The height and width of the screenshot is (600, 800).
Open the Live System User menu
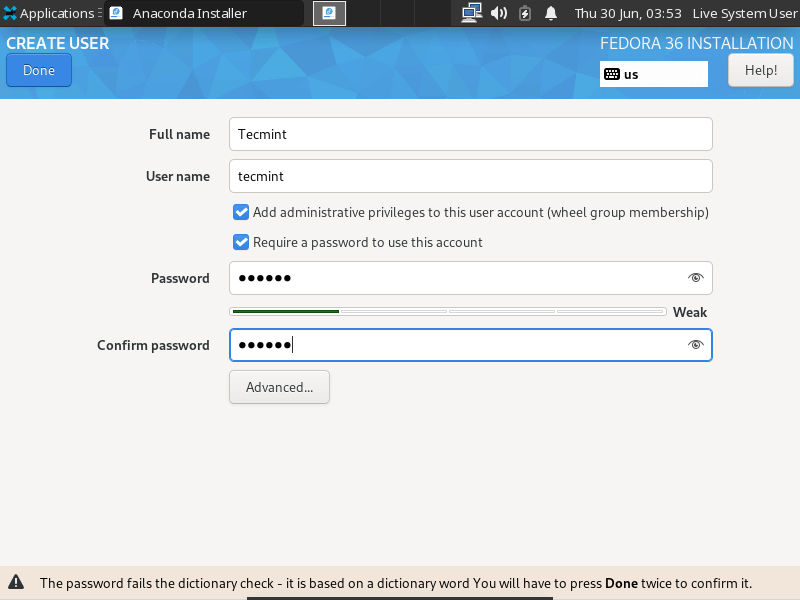pyautogui.click(x=745, y=13)
